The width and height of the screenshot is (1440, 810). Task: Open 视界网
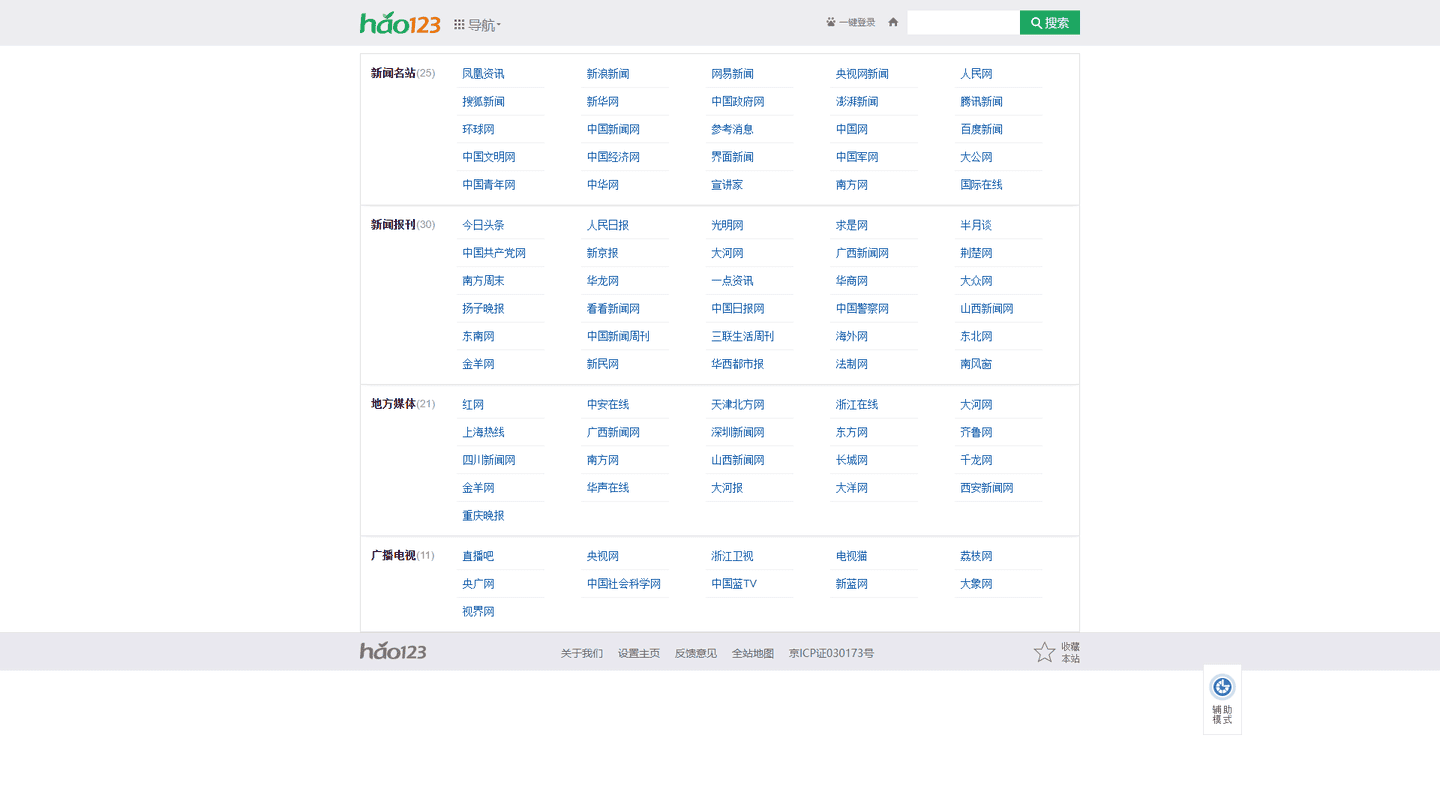(x=478, y=612)
